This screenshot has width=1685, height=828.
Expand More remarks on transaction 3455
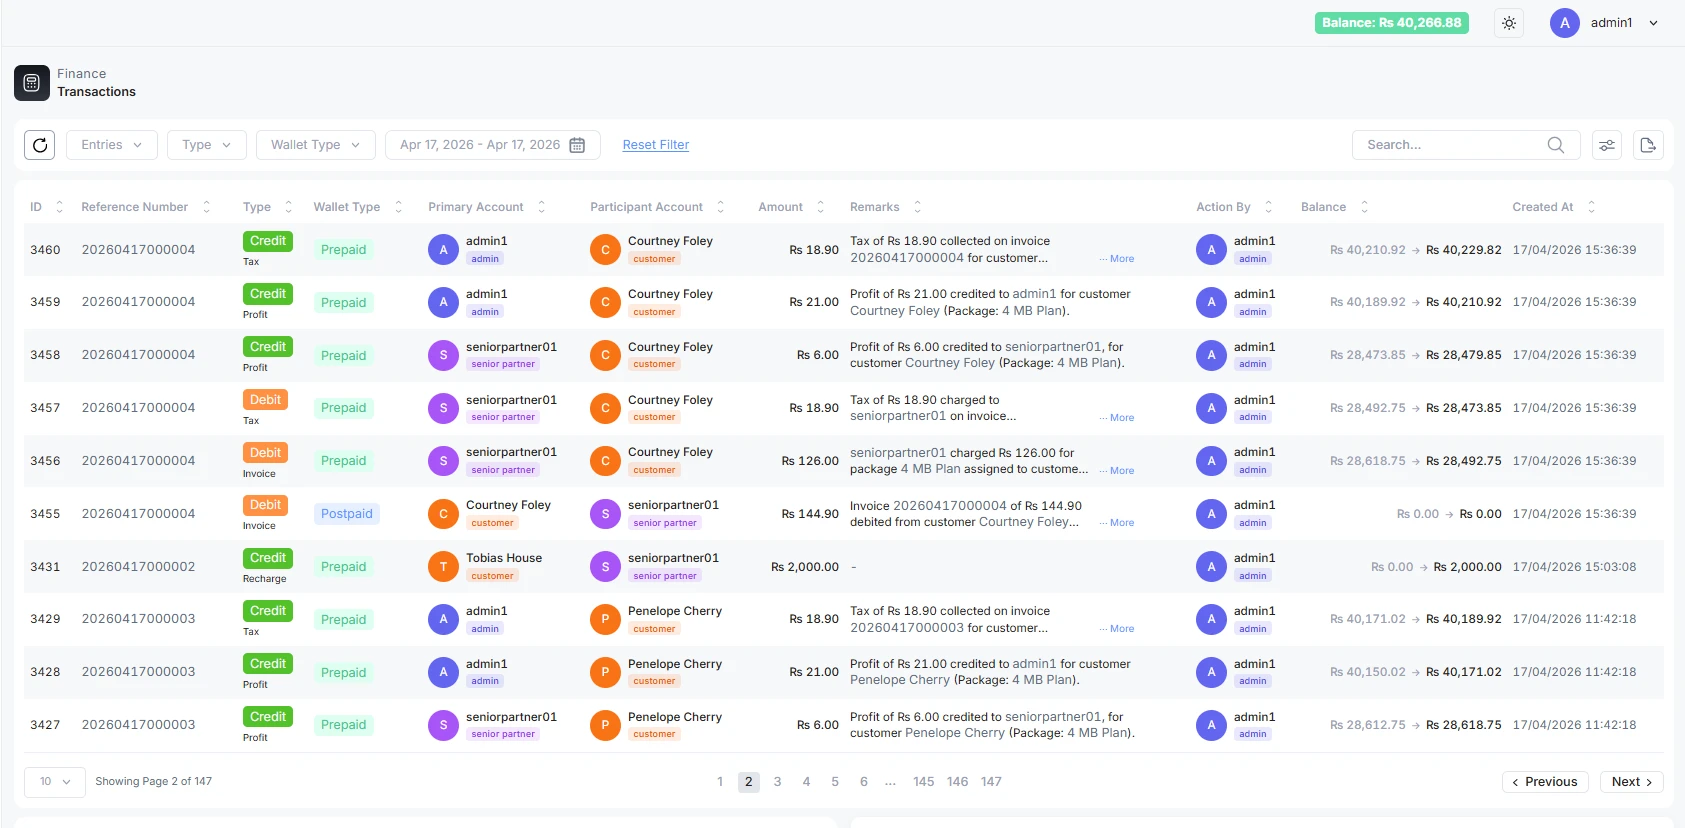click(1118, 523)
